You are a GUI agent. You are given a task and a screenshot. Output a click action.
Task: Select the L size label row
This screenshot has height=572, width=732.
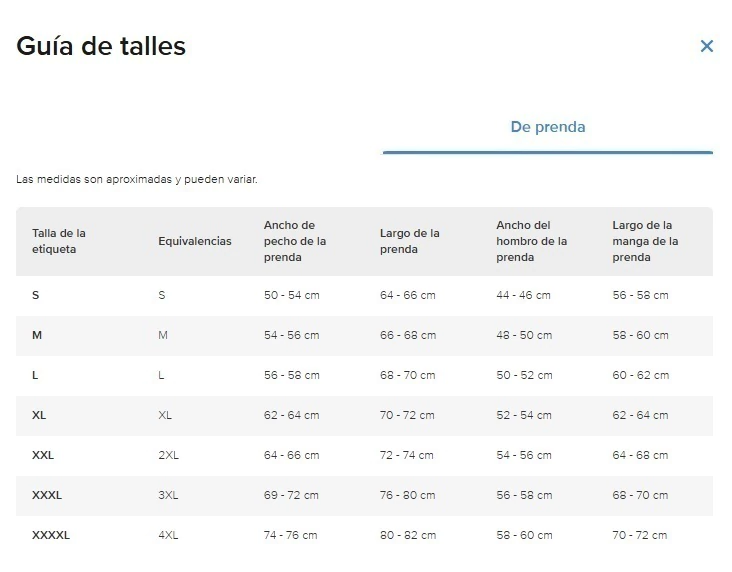point(36,375)
